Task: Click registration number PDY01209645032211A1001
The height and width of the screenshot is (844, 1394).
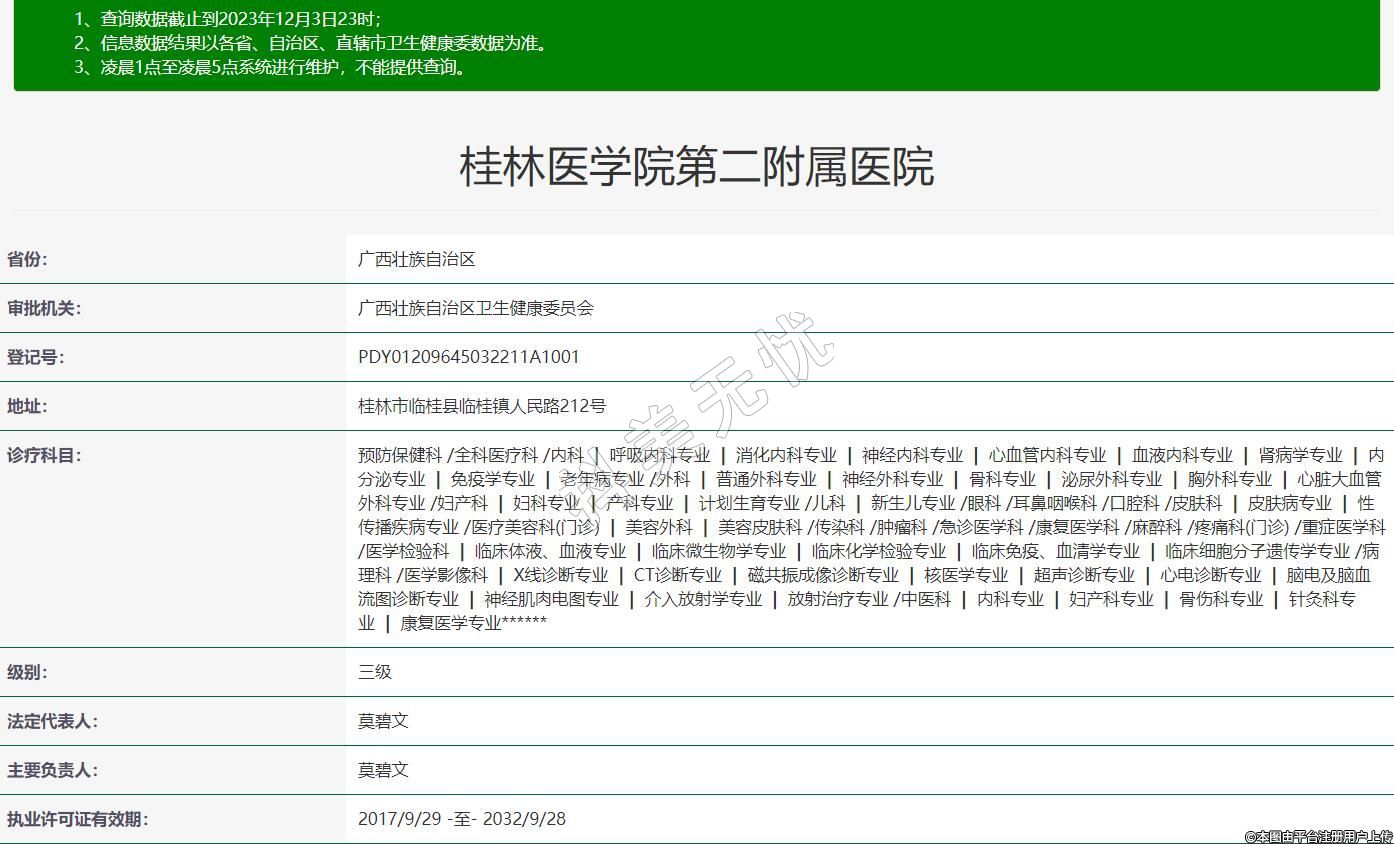Action: click(x=469, y=357)
